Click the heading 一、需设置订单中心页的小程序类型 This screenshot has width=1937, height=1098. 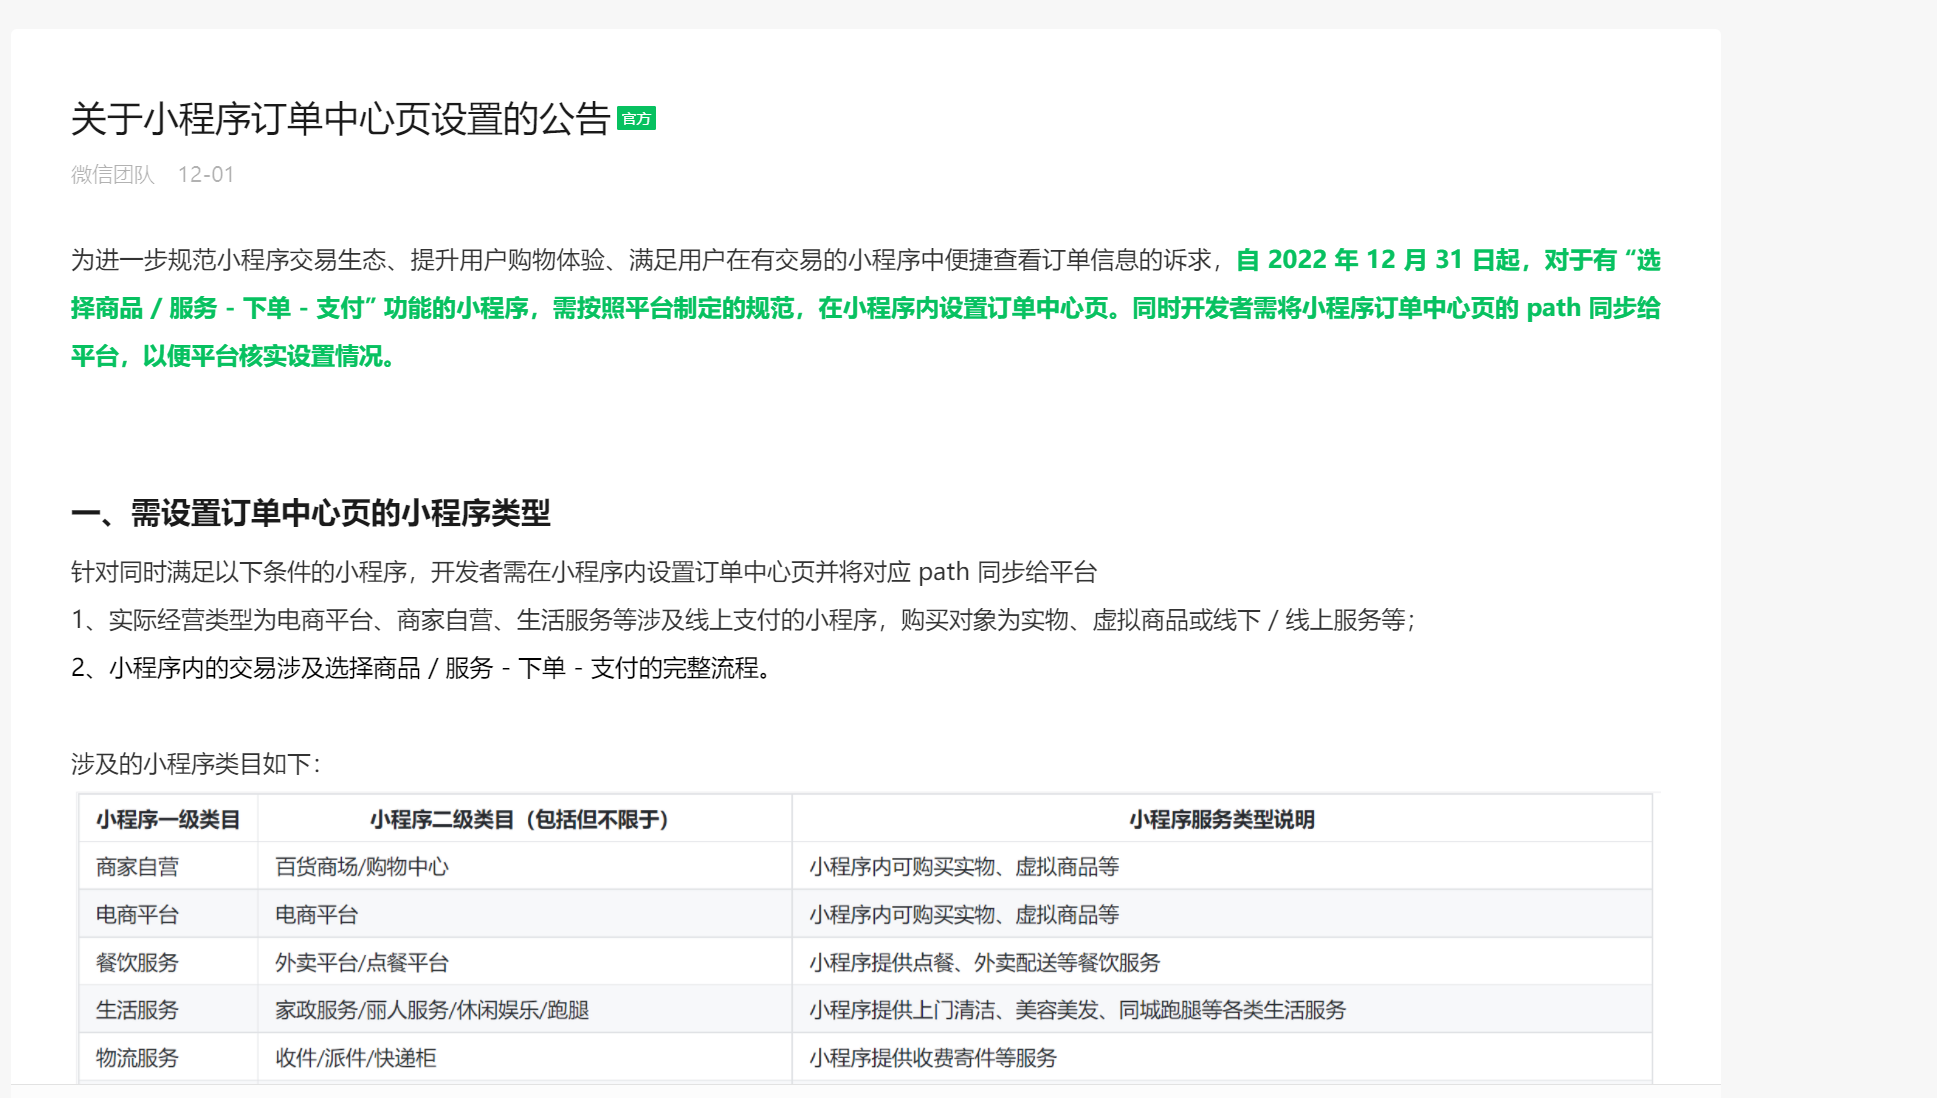point(310,513)
